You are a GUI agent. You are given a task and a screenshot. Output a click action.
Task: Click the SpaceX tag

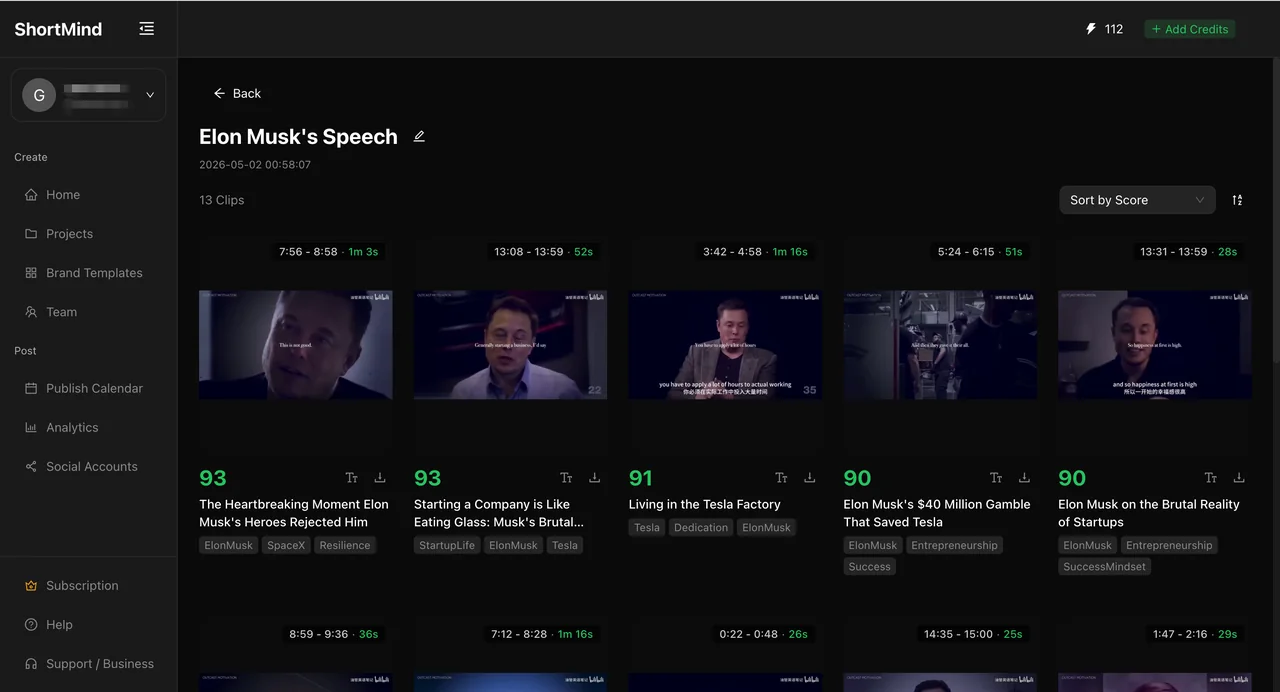[286, 546]
